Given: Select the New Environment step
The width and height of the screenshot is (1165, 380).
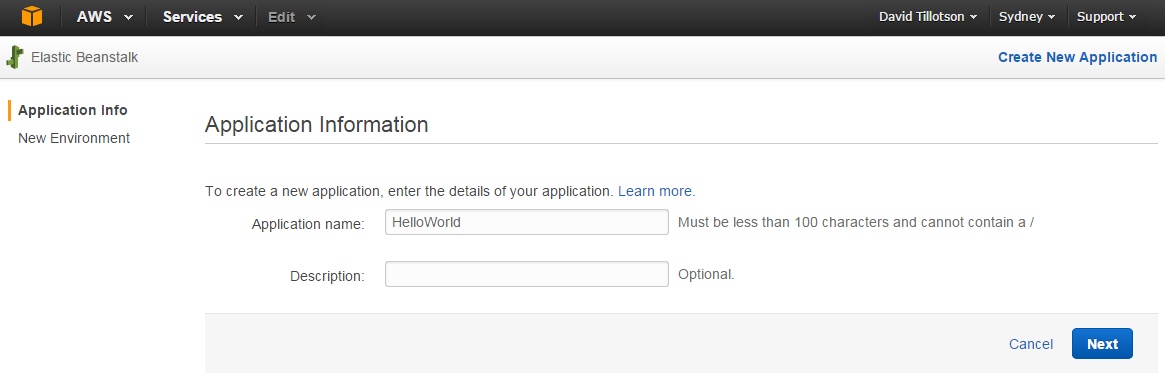Looking at the screenshot, I should tap(74, 138).
